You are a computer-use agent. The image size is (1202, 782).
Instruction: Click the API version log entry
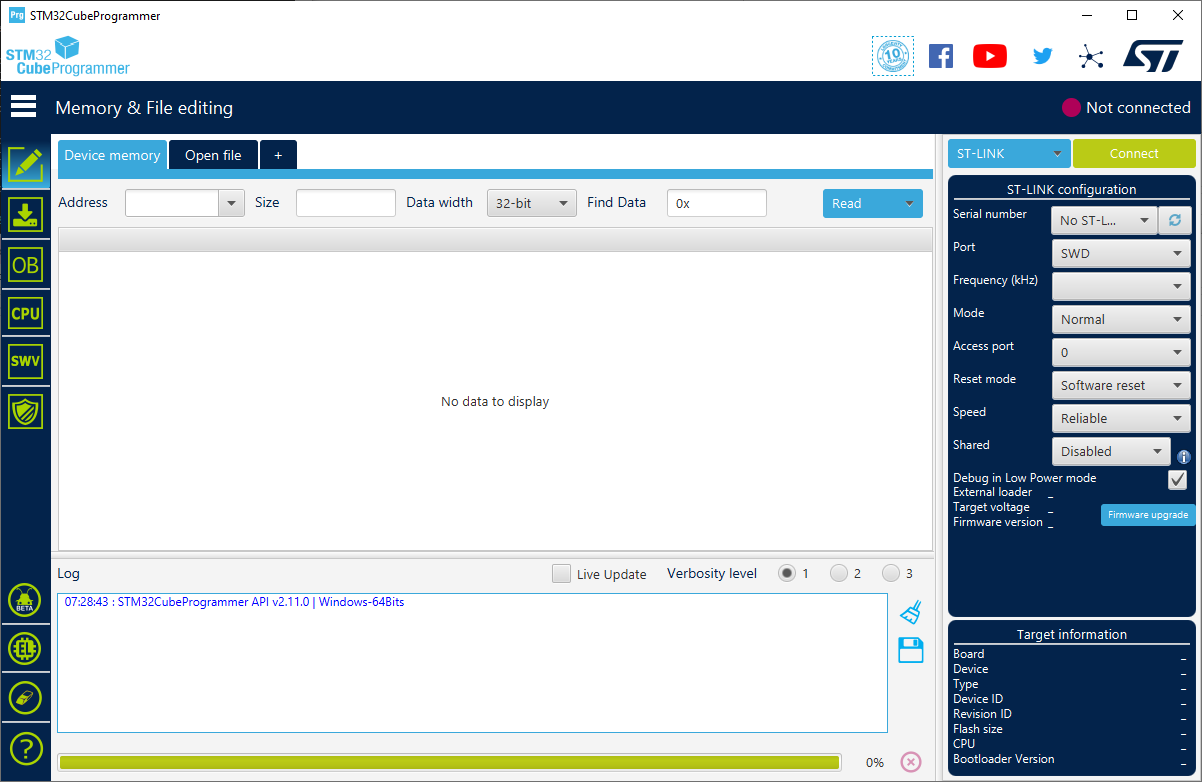pyautogui.click(x=234, y=602)
